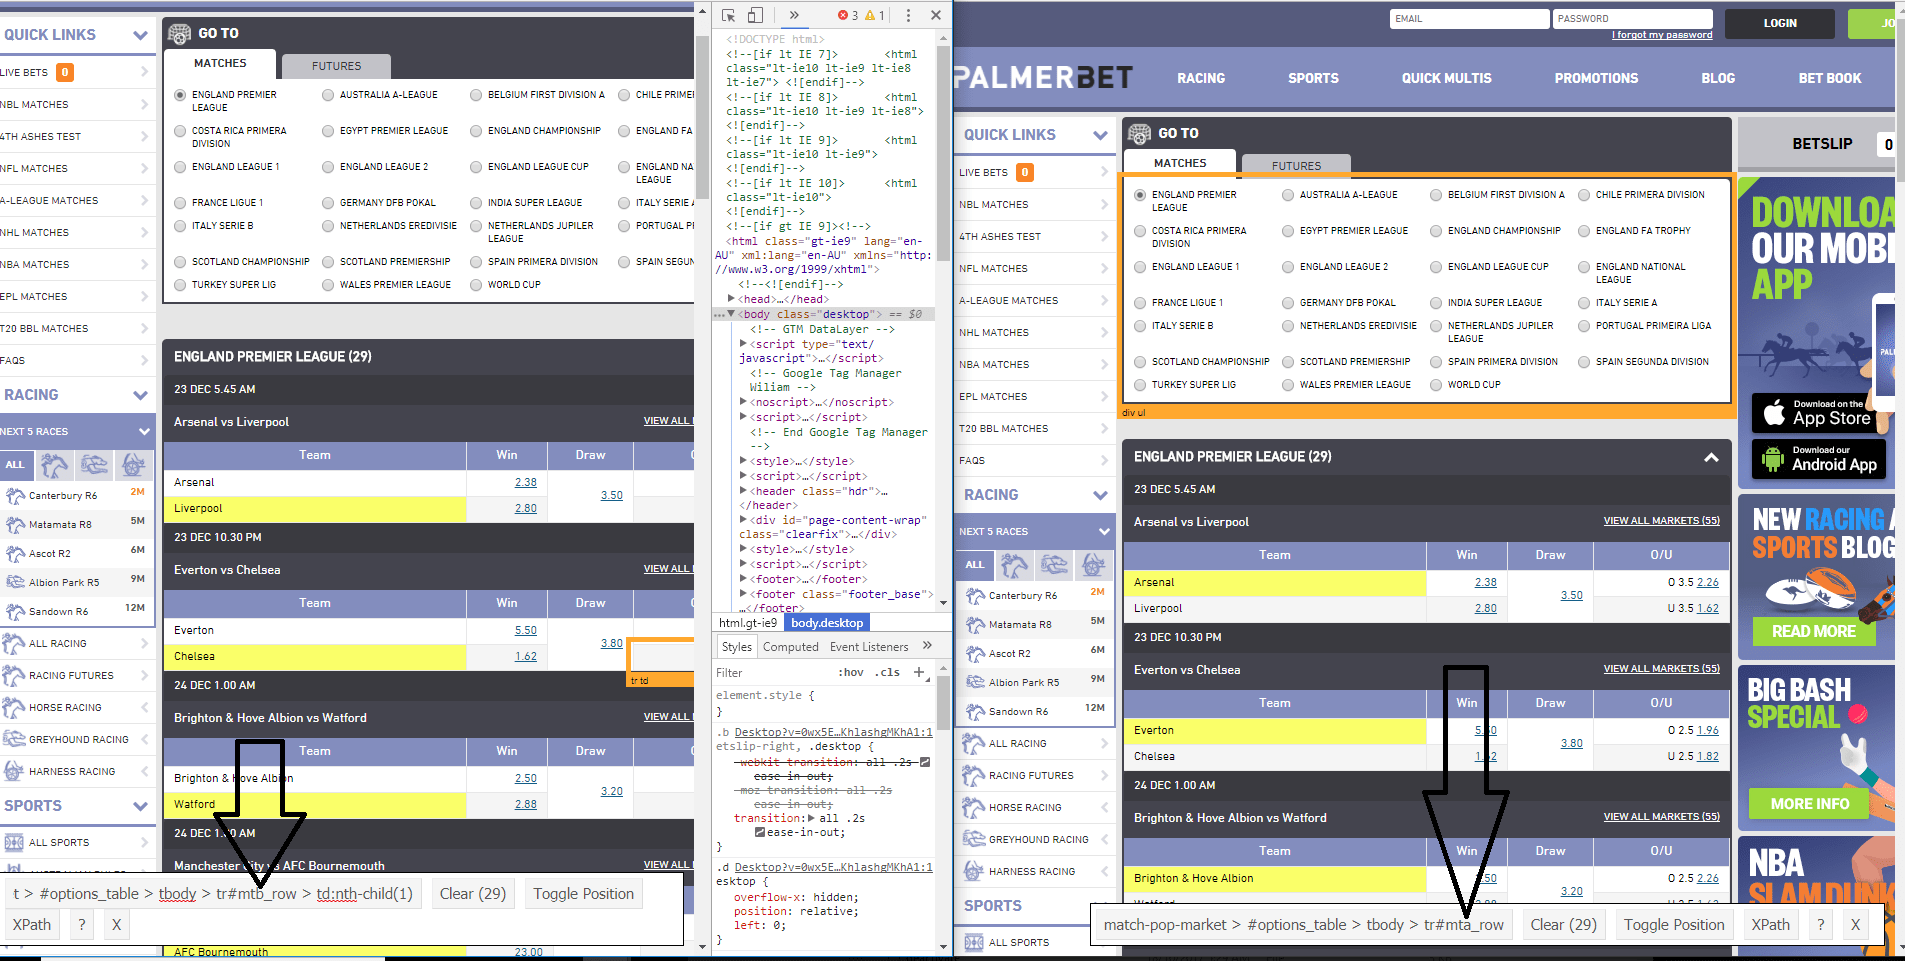
Task: Click Canterbury R6 race icon in the login window
Action: [975, 596]
